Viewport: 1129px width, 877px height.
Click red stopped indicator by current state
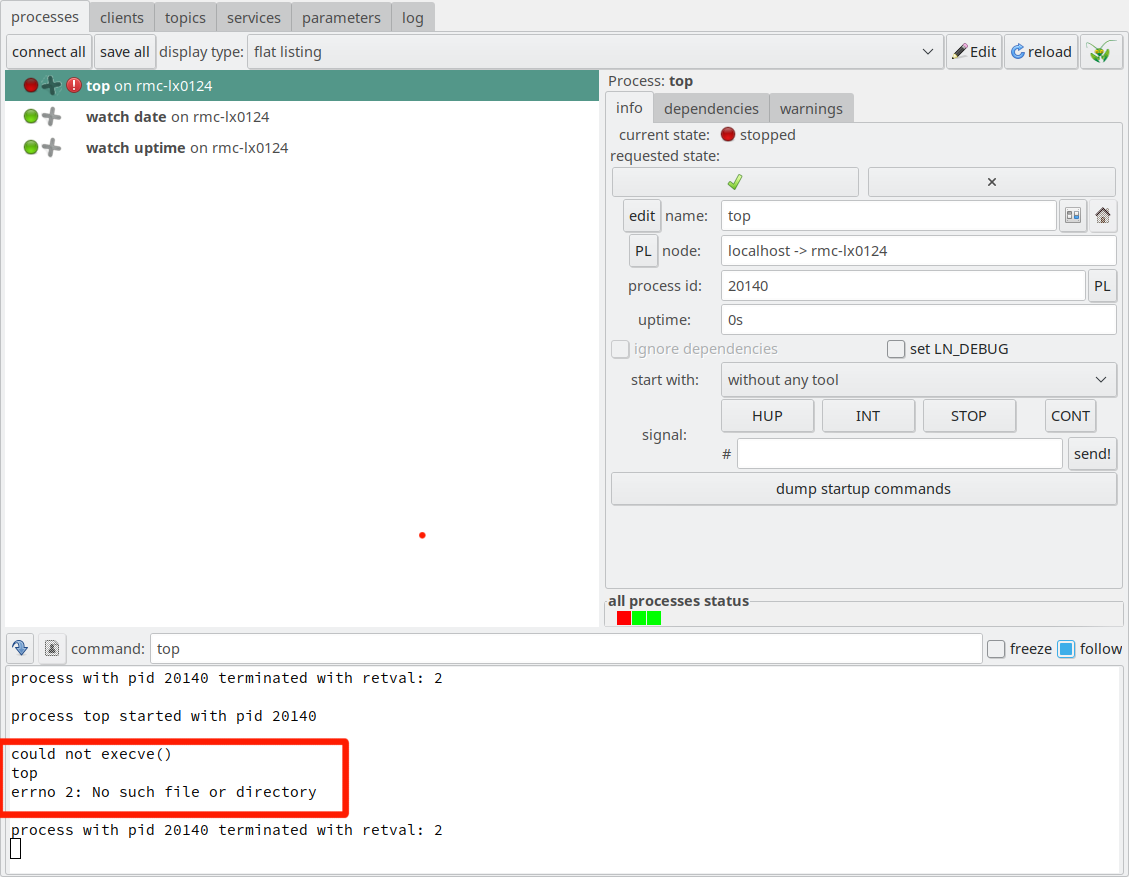coord(728,135)
